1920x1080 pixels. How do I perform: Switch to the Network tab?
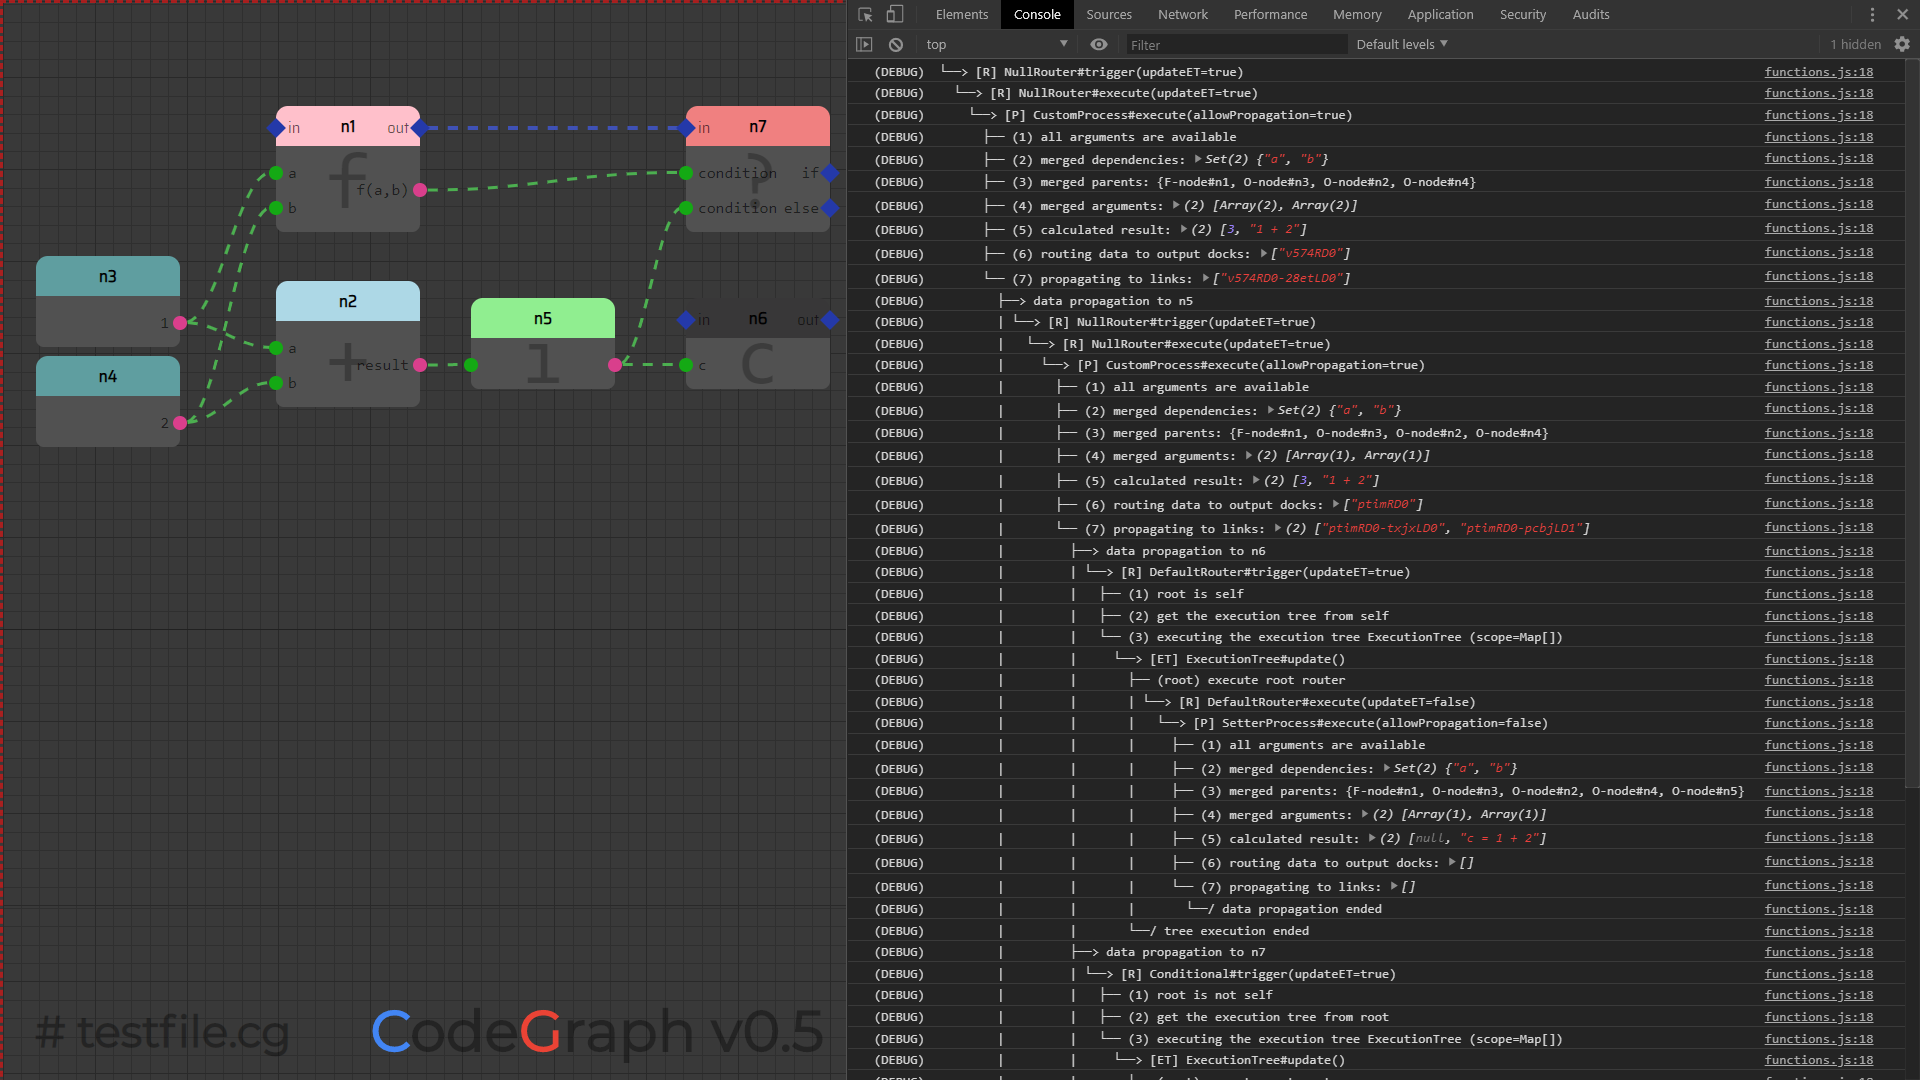1182,14
